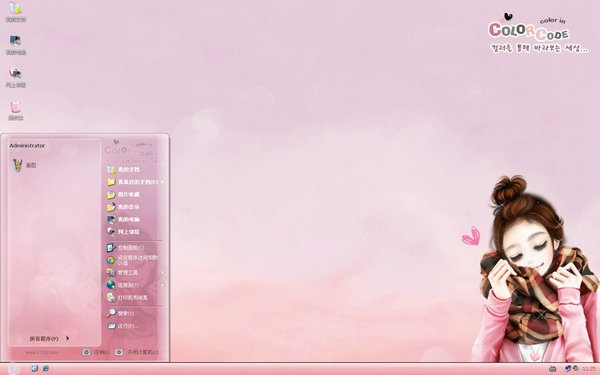The image size is (600, 375).
Task: Open My Music in start menu
Action: pos(123,207)
